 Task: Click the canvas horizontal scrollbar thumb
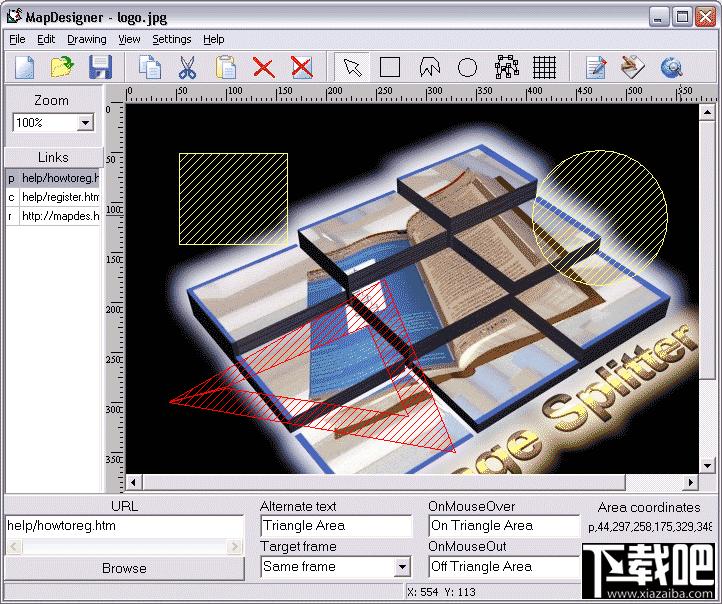click(384, 482)
